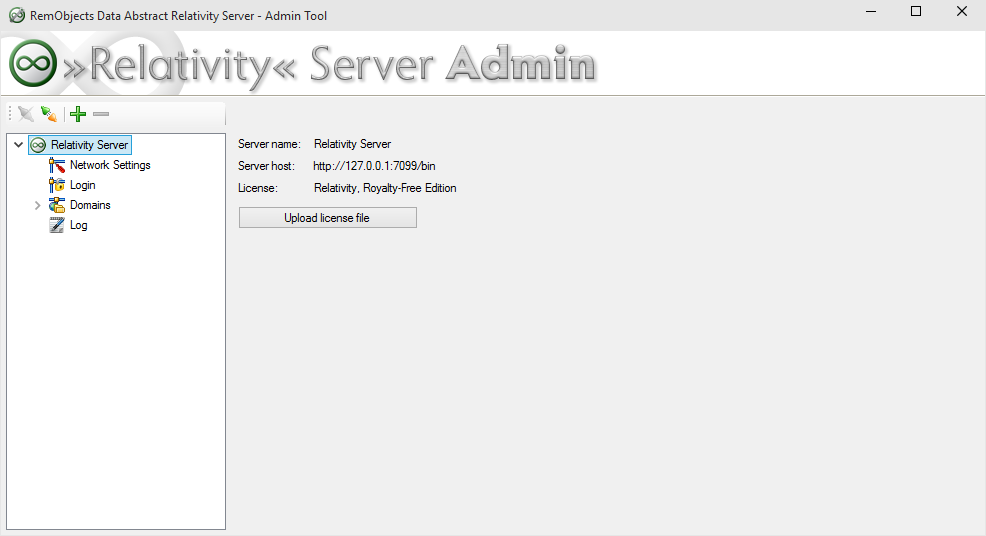The image size is (986, 536).
Task: Click the Upload license file button
Action: [328, 218]
